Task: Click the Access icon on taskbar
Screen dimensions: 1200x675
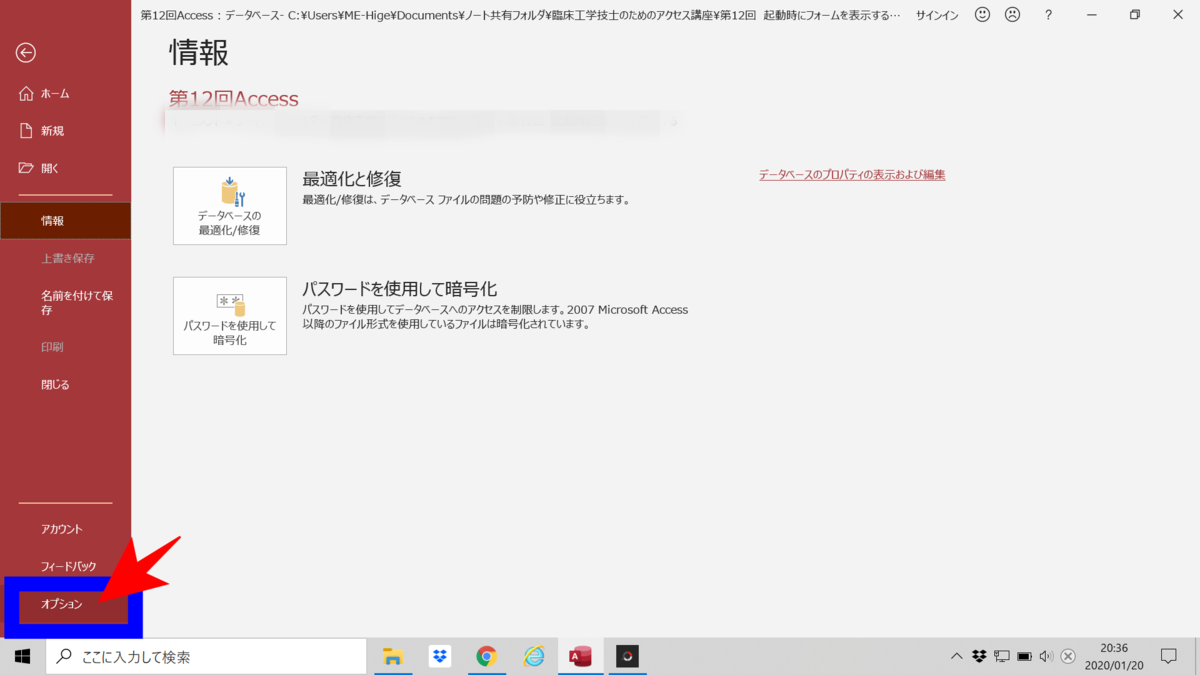Action: tap(580, 657)
